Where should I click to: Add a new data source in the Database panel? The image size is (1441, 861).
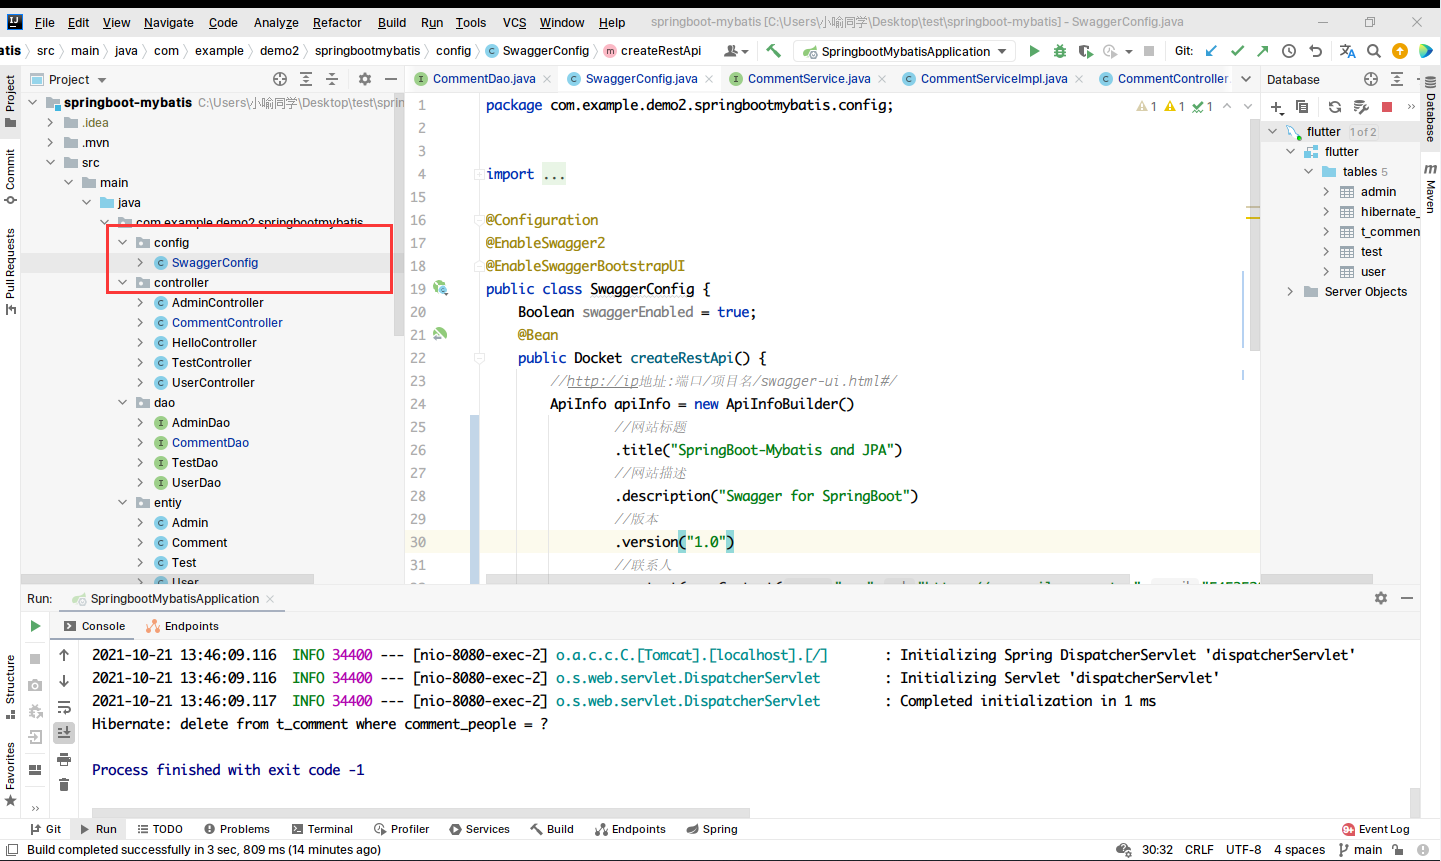pos(1277,107)
